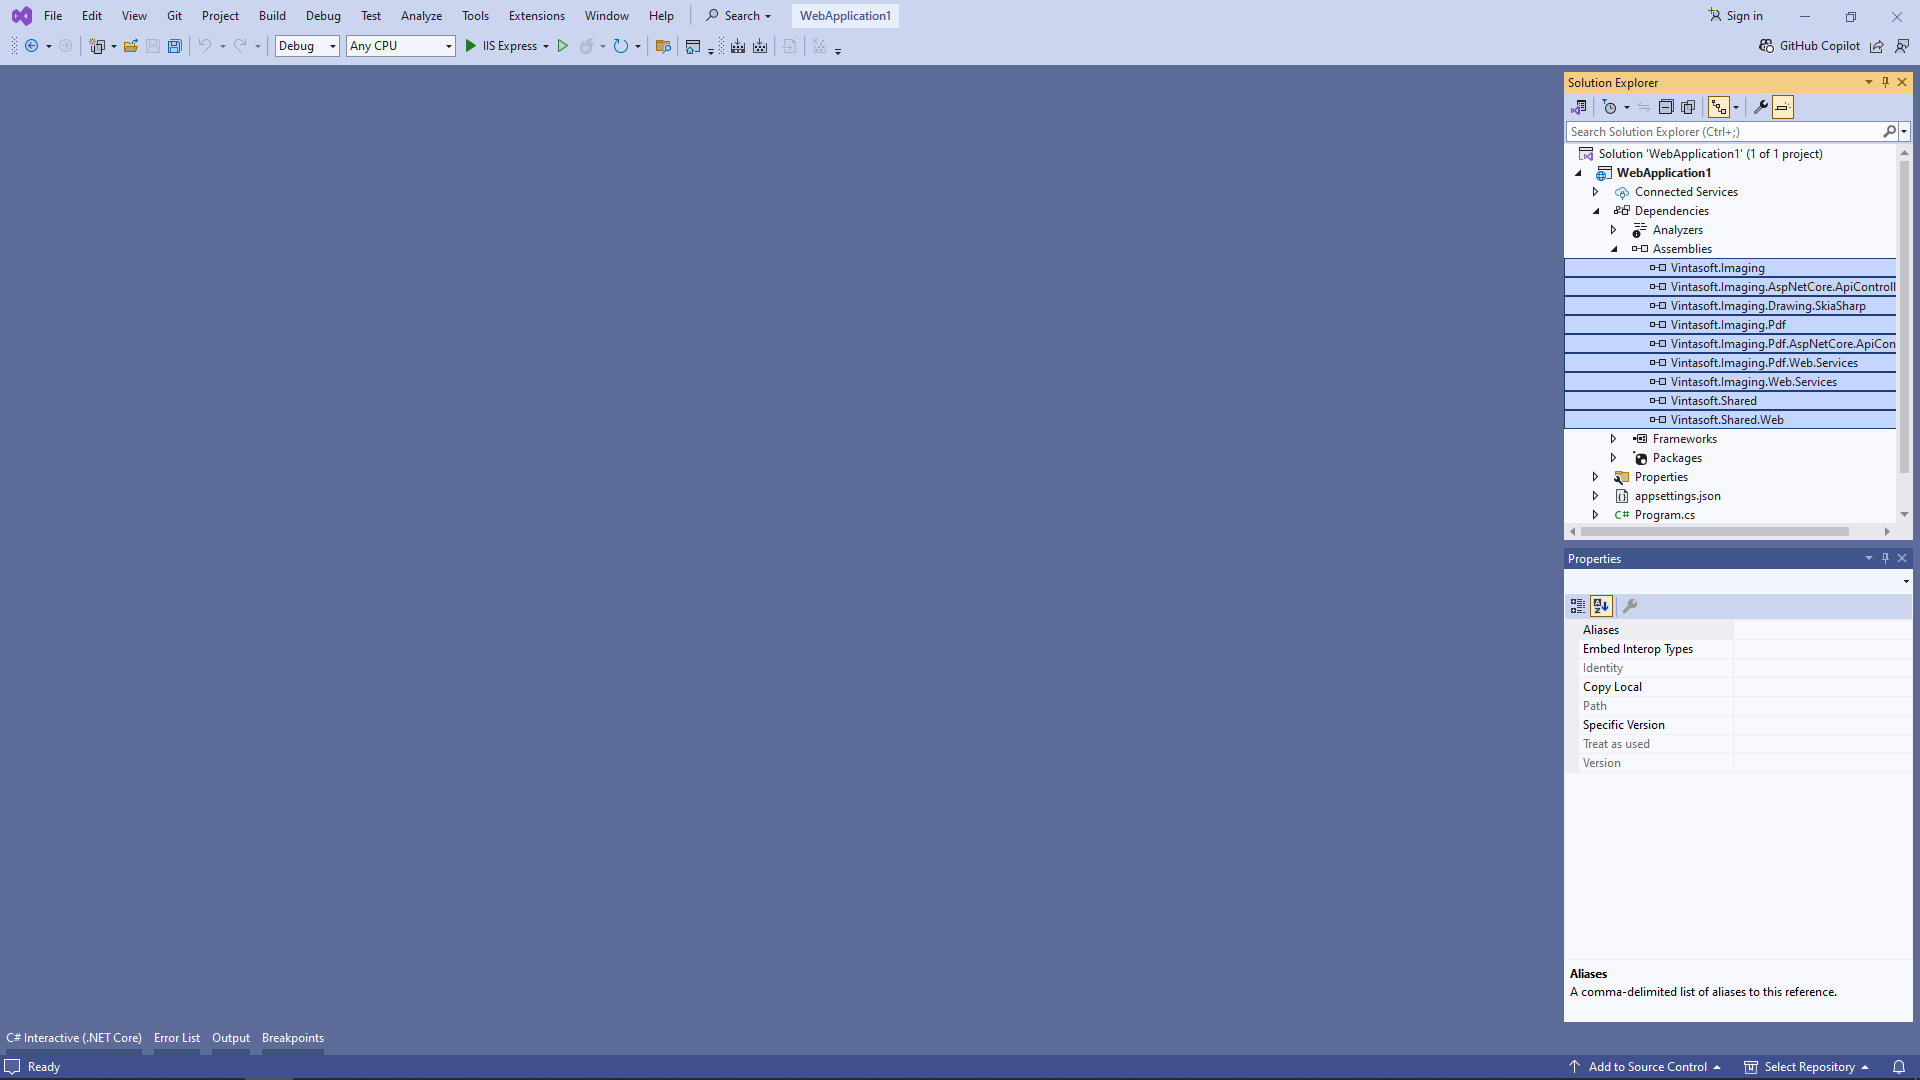Screen dimensions: 1920x1080
Task: Click the Restart circular arrow icon
Action: (621, 46)
